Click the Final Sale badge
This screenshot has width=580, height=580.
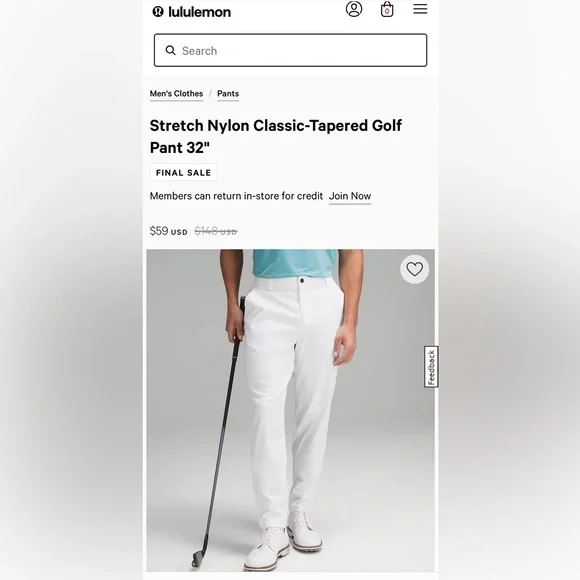point(183,173)
